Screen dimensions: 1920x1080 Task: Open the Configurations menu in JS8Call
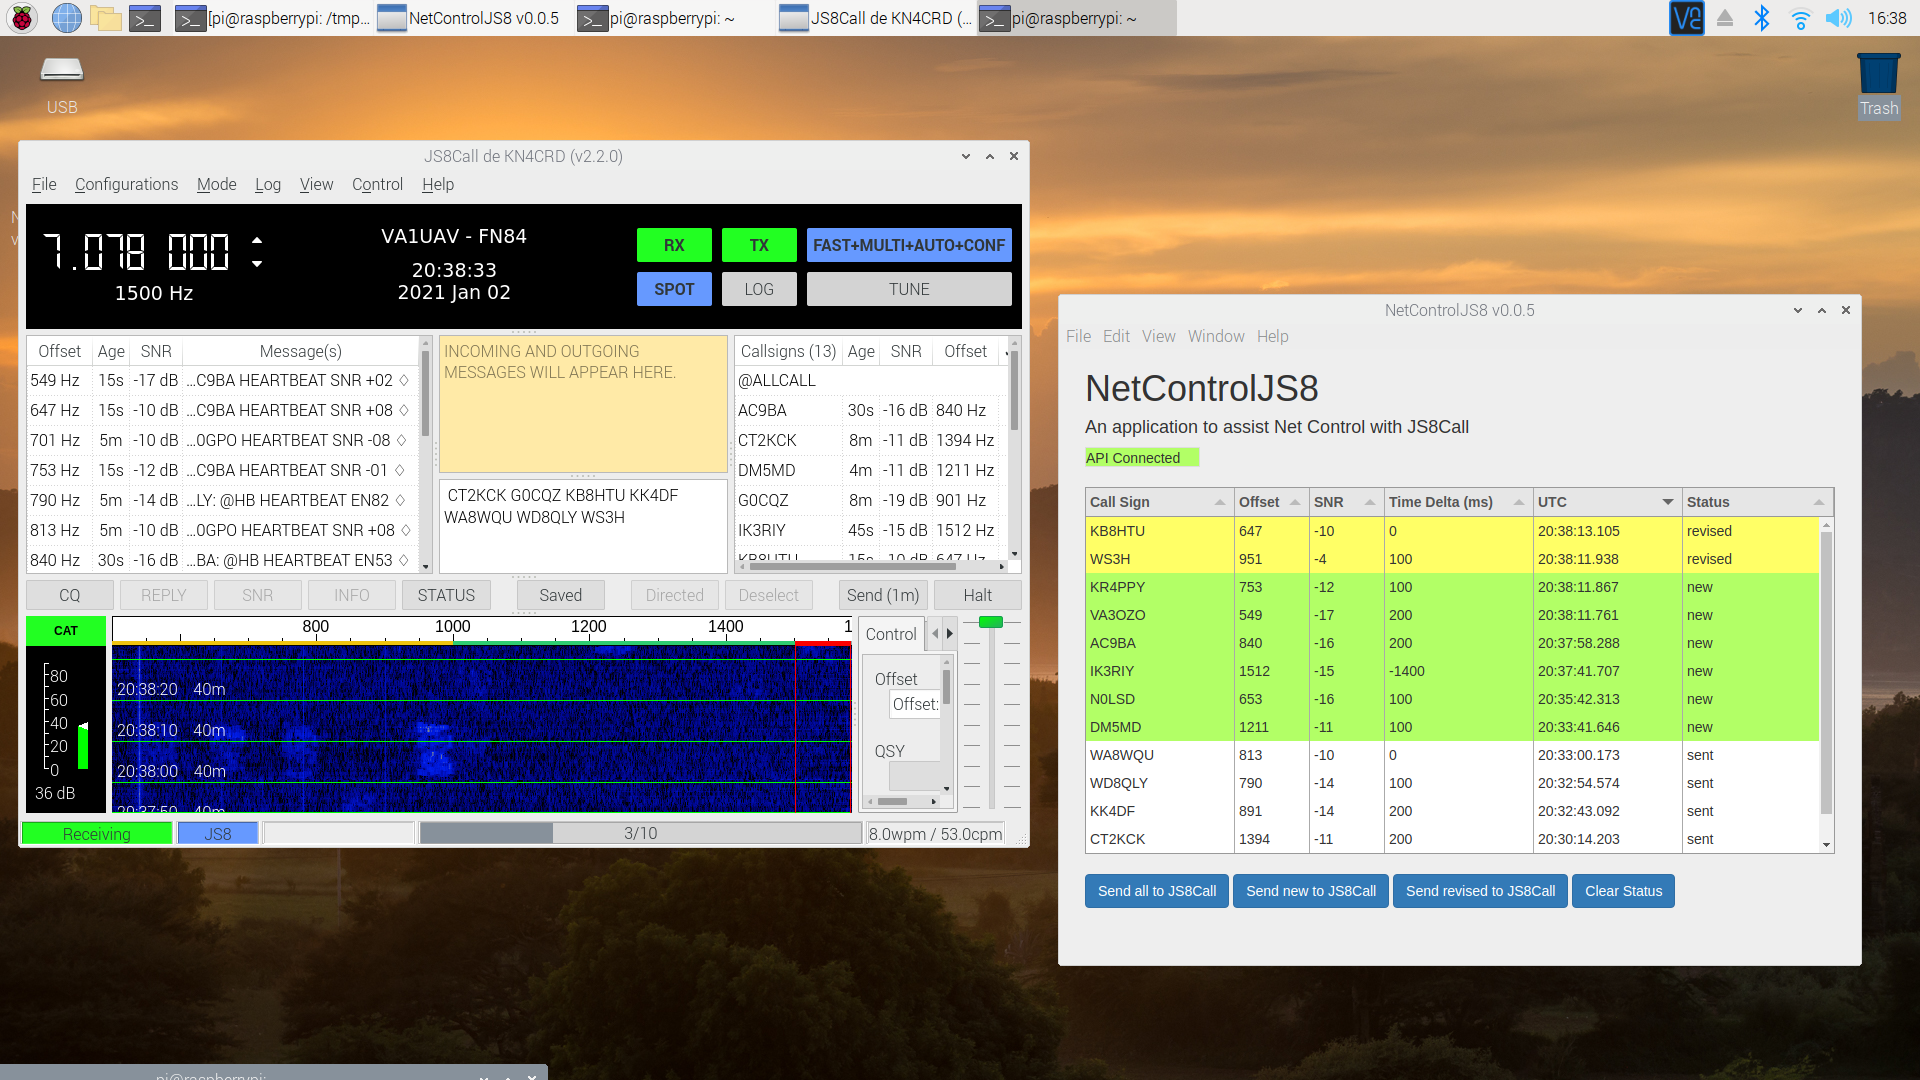[x=126, y=184]
